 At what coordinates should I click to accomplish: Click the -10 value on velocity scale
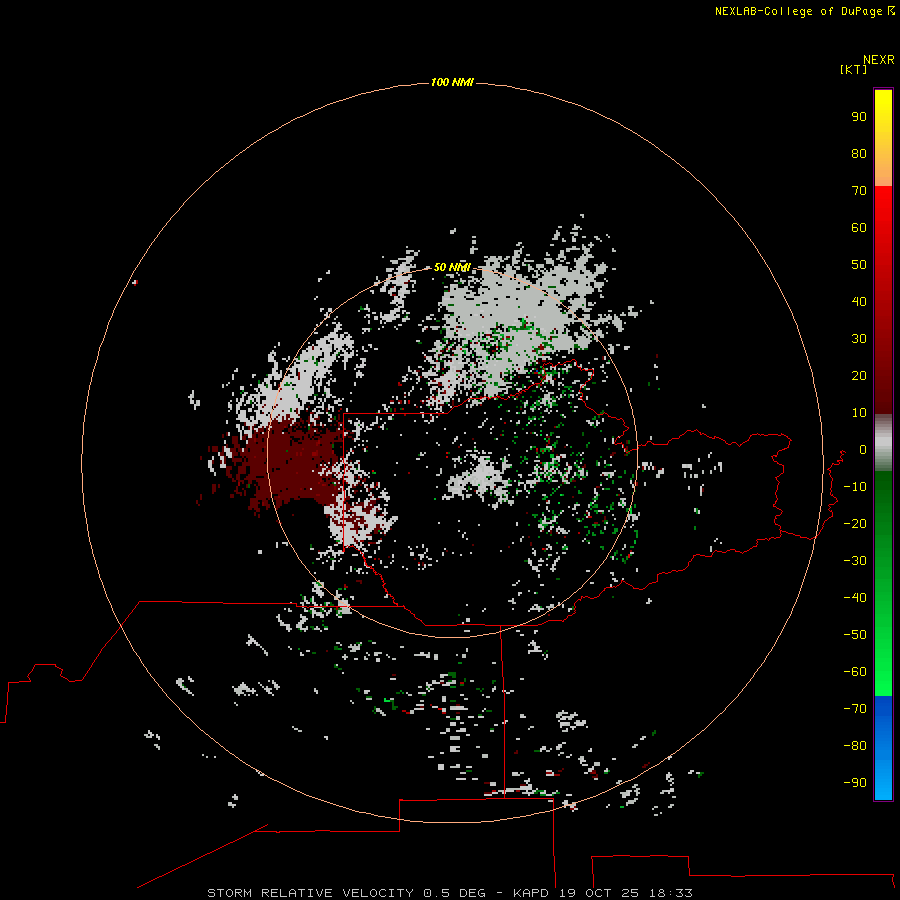855,487
